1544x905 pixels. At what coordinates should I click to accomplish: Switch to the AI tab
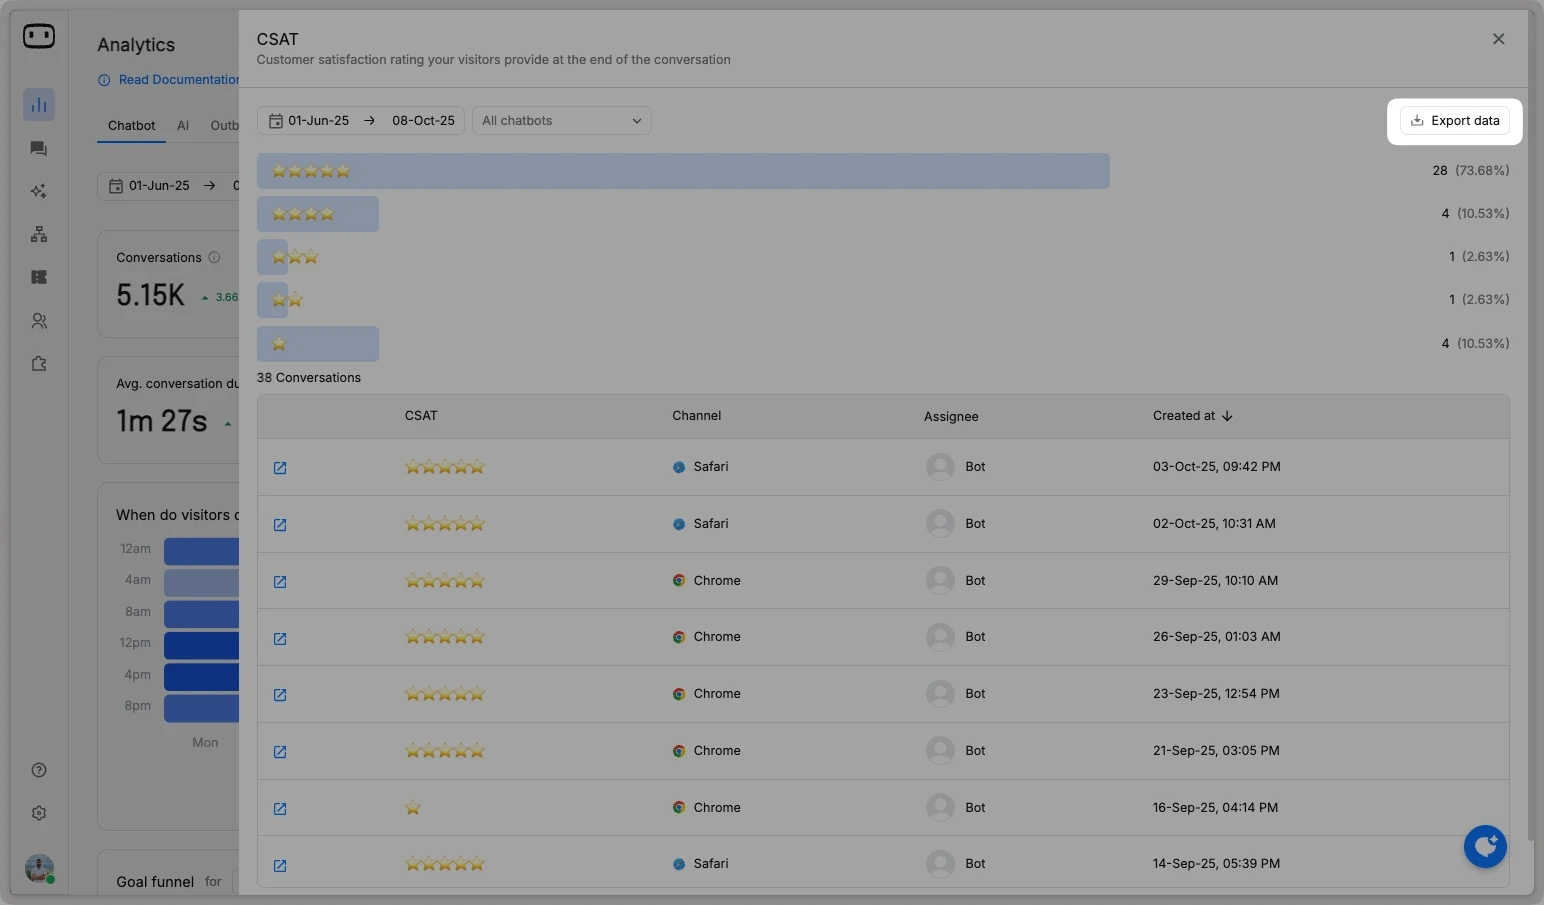(x=183, y=126)
